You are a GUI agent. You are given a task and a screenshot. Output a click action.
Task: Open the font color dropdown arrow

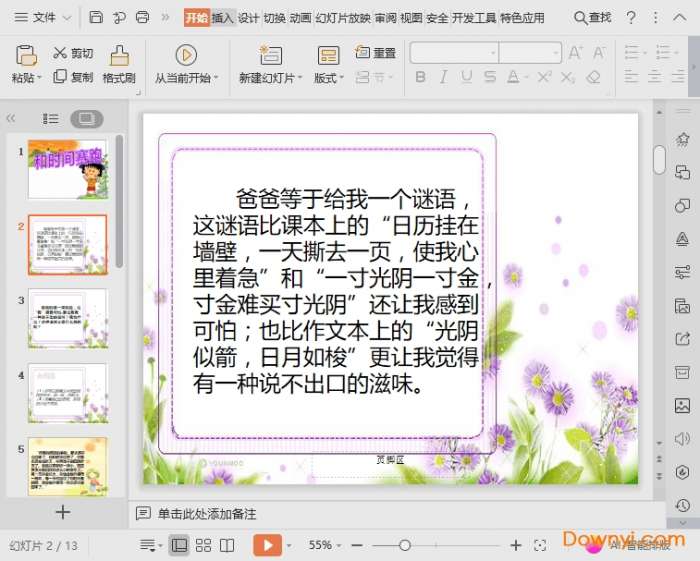coord(526,78)
